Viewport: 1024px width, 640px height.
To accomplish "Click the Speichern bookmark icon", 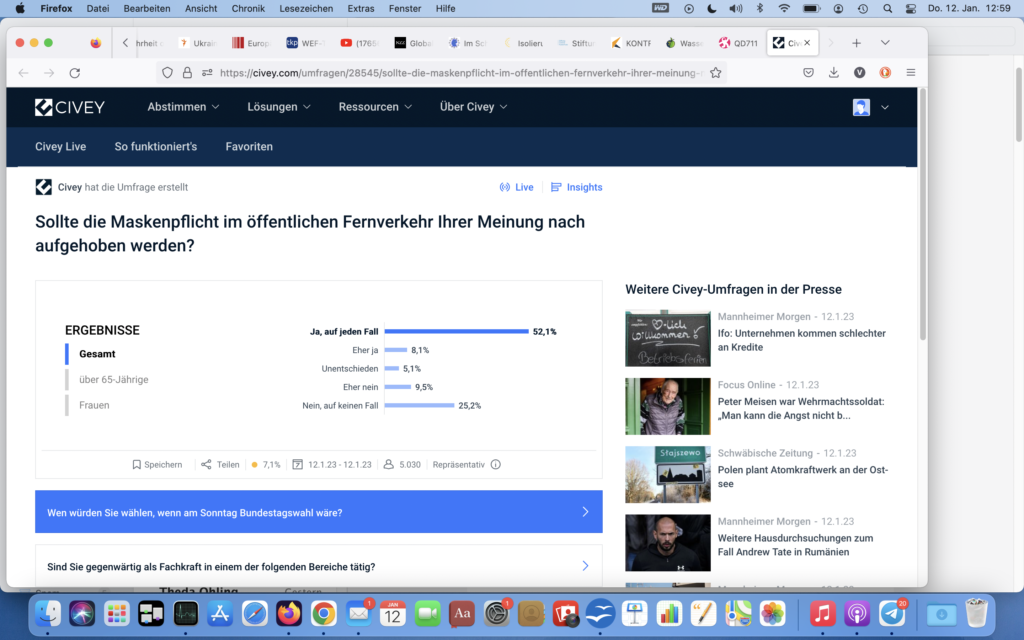I will point(137,464).
